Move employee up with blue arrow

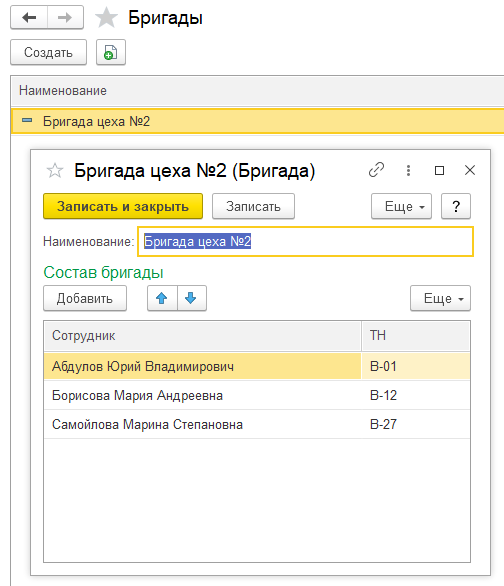(162, 298)
